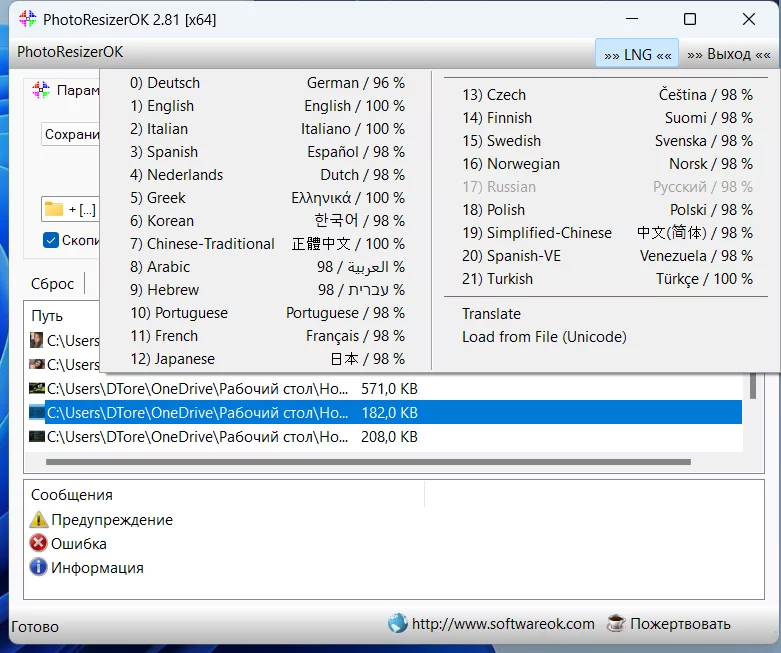Click the warning triangle icon next to Предупреждение
Viewport: 781px width, 653px height.
point(38,520)
